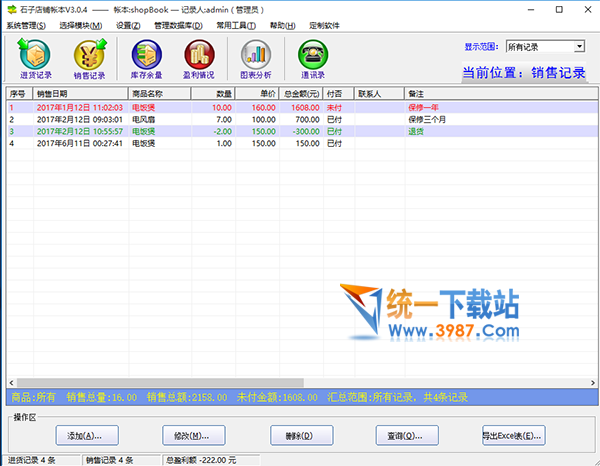This screenshot has width=600, height=466.
Task: Open the 进货记录 purchase records icon
Action: point(34,58)
